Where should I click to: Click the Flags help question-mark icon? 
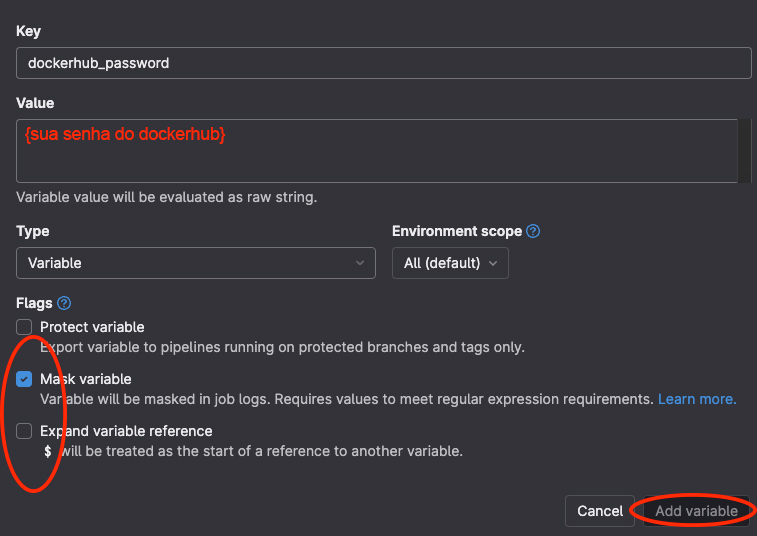click(64, 303)
